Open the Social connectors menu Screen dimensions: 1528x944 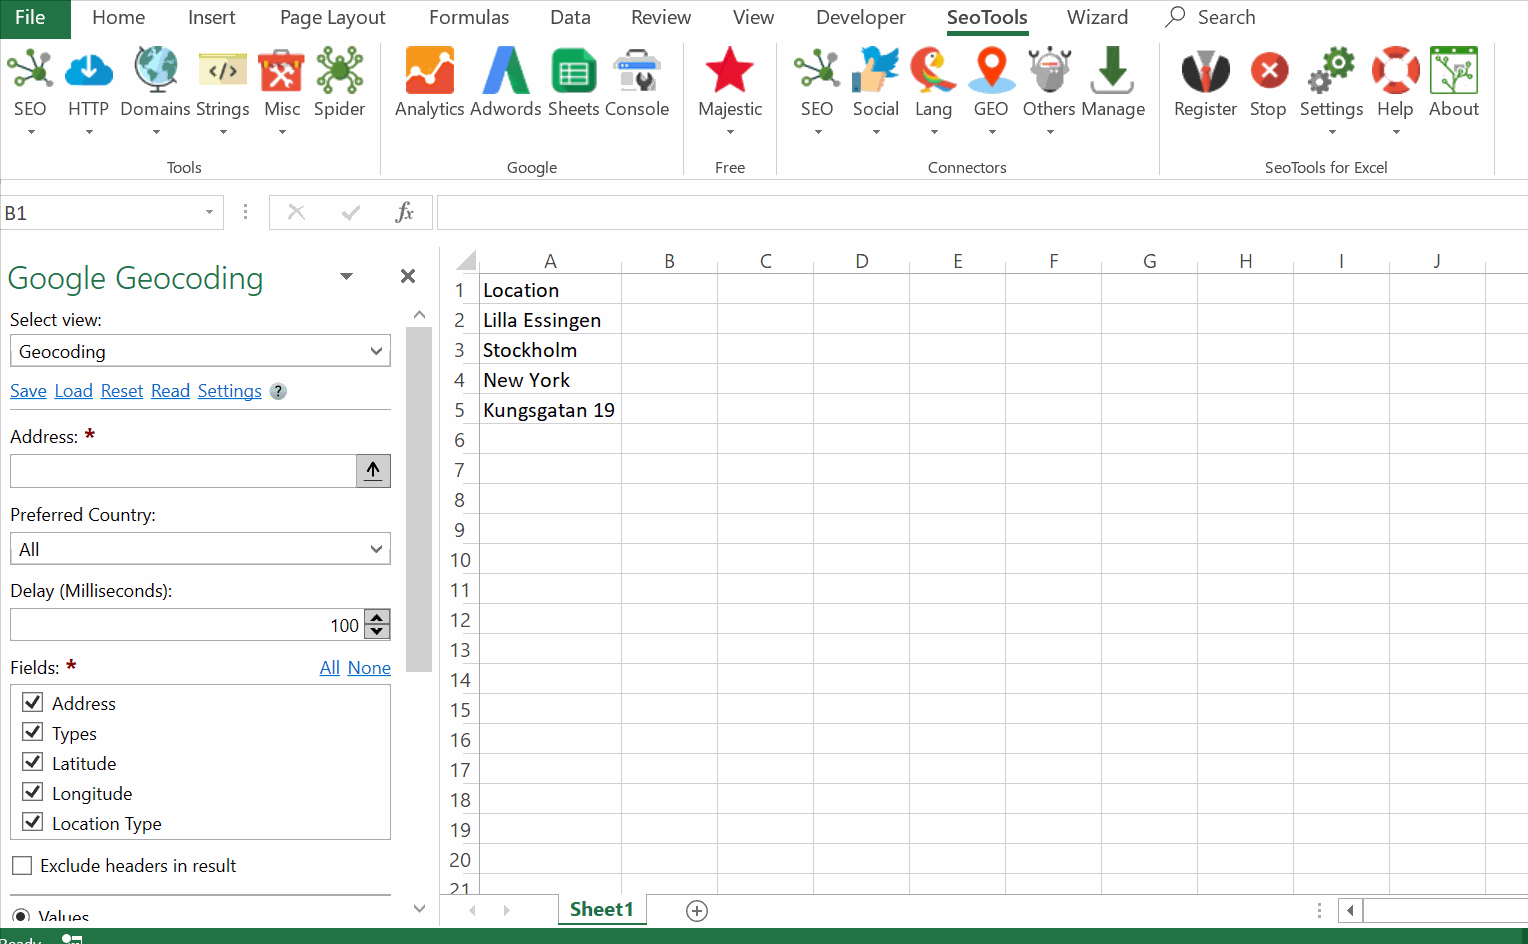875,90
